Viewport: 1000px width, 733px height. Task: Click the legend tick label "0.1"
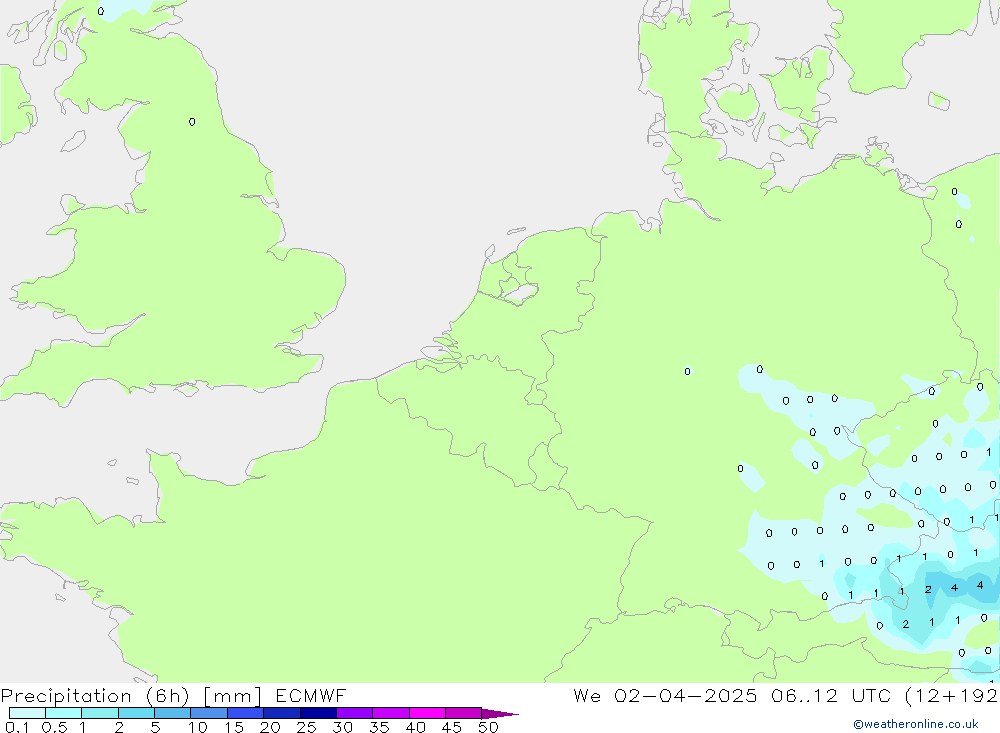coord(17,727)
